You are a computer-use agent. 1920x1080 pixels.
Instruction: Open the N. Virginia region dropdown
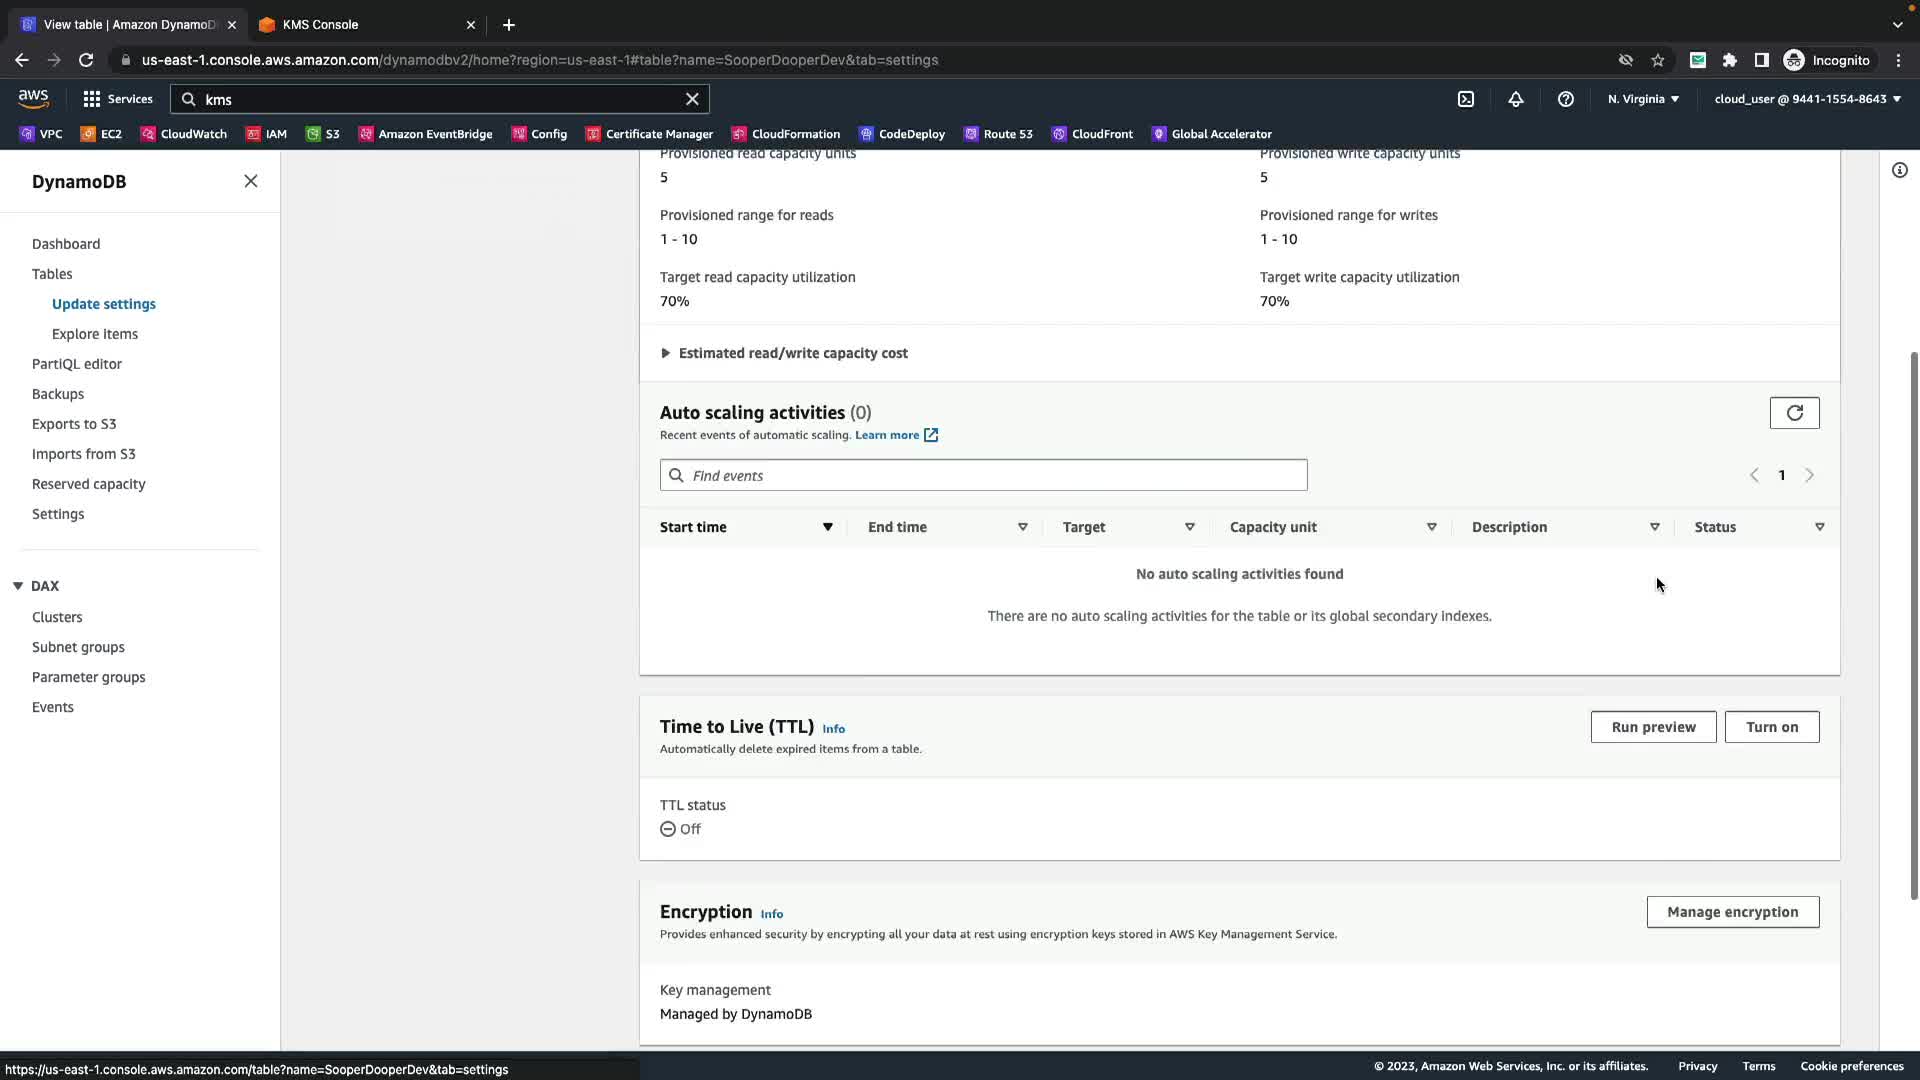pos(1643,99)
